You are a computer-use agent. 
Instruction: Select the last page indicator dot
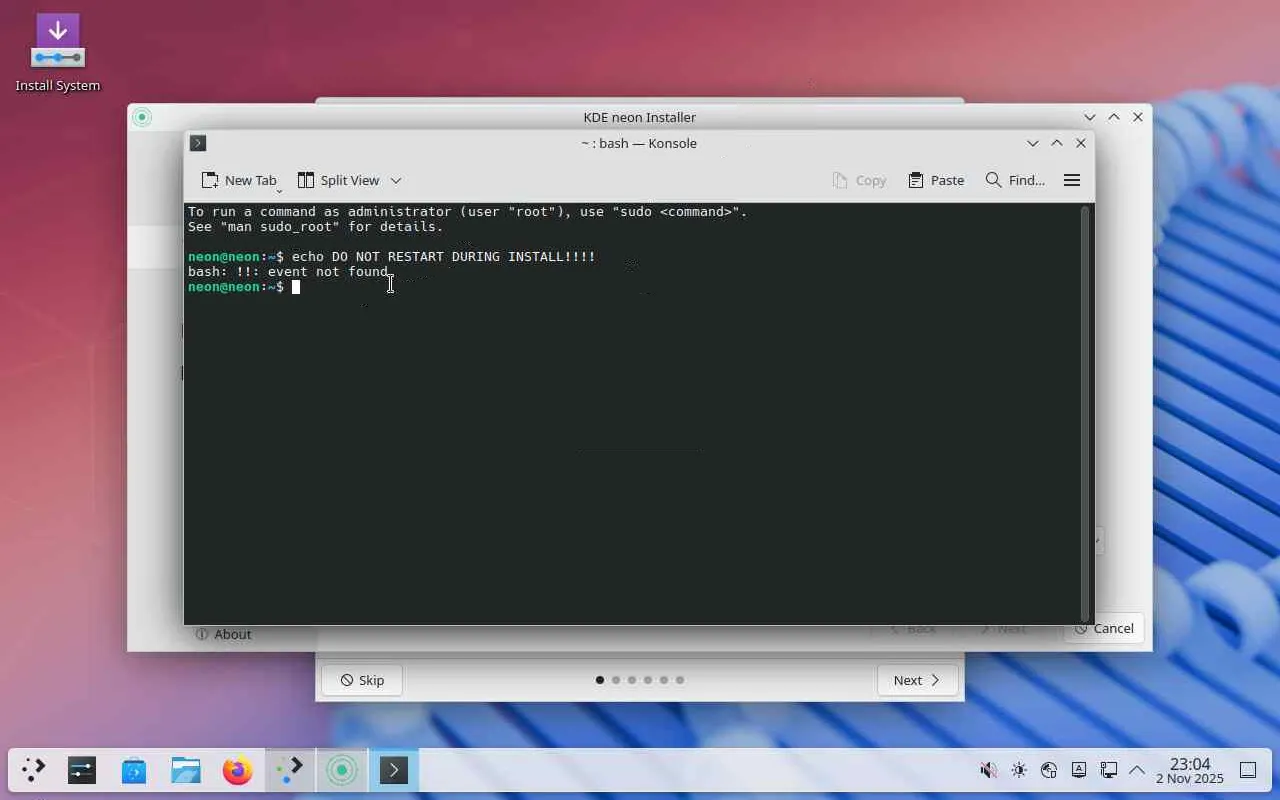point(680,680)
